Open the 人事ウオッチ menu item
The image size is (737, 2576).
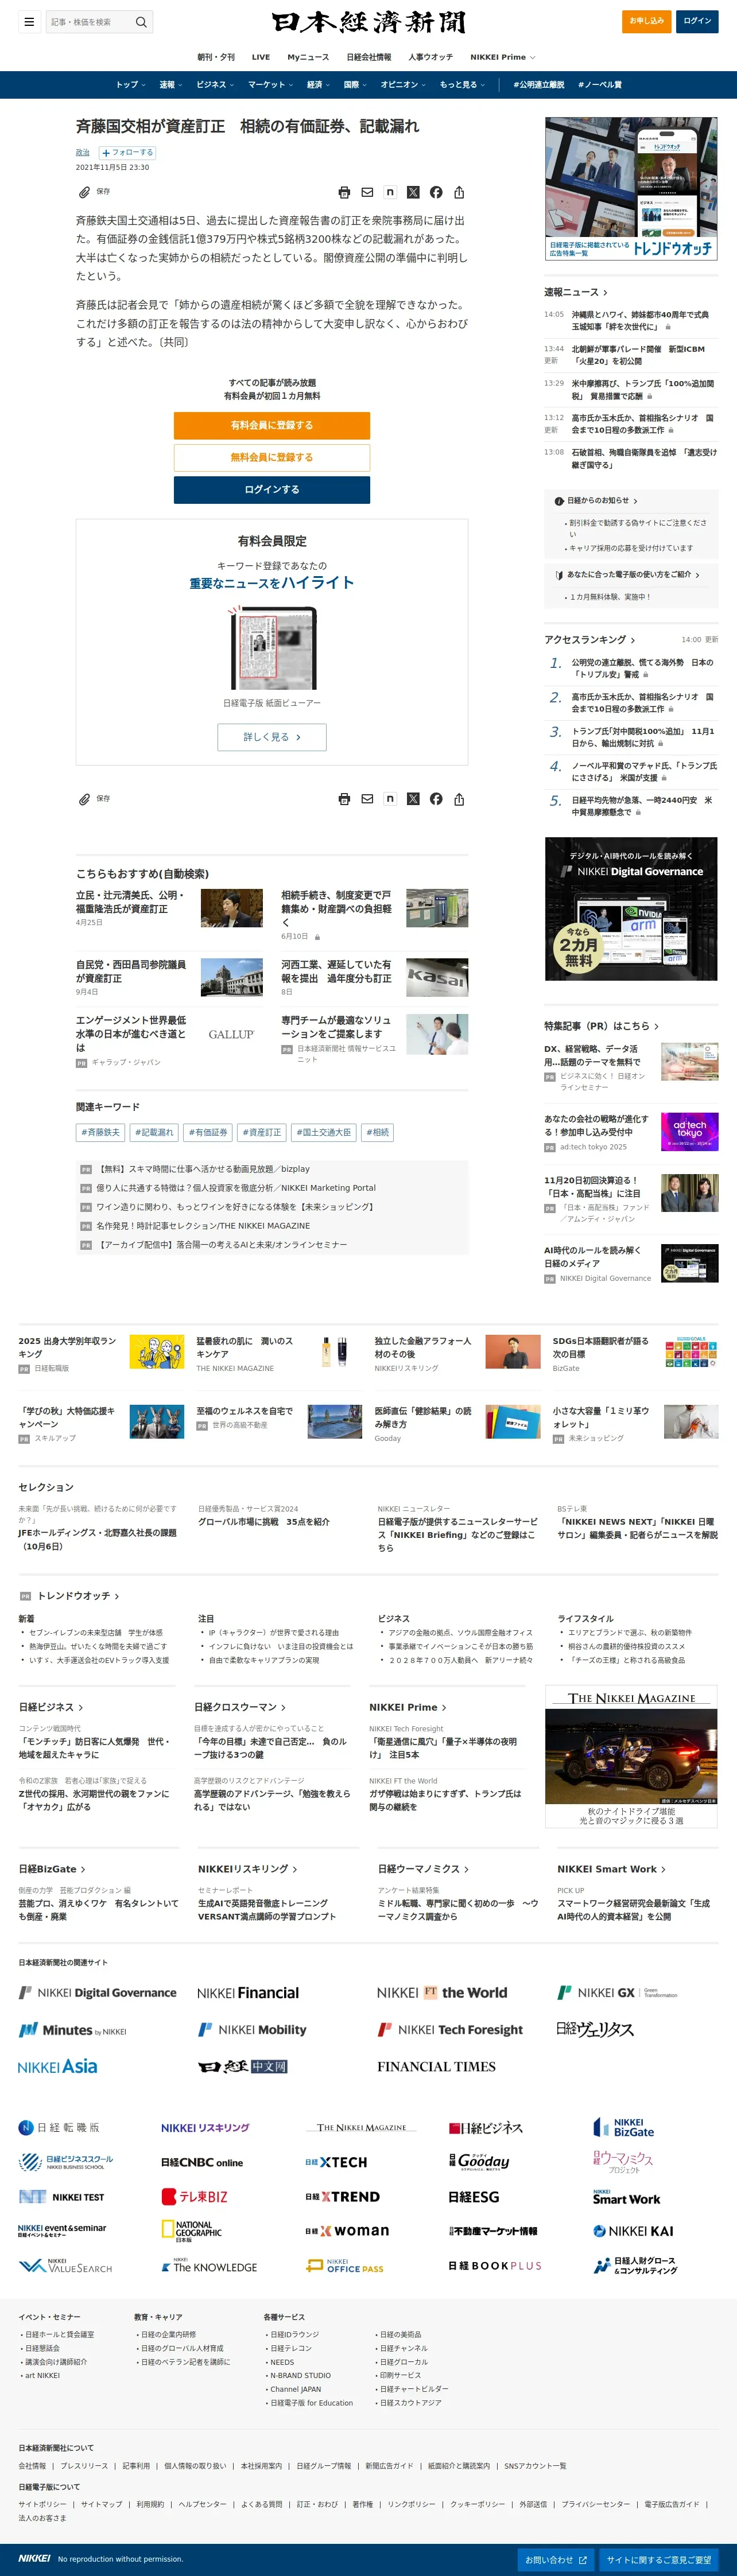(430, 57)
